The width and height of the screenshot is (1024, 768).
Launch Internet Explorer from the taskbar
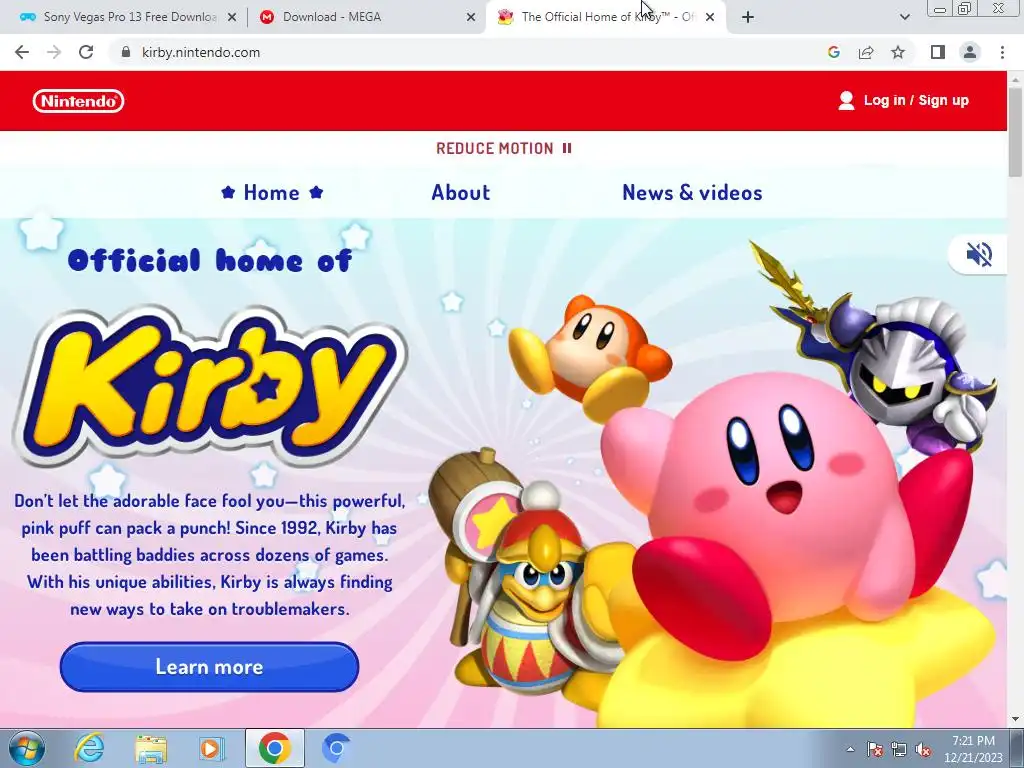click(89, 748)
